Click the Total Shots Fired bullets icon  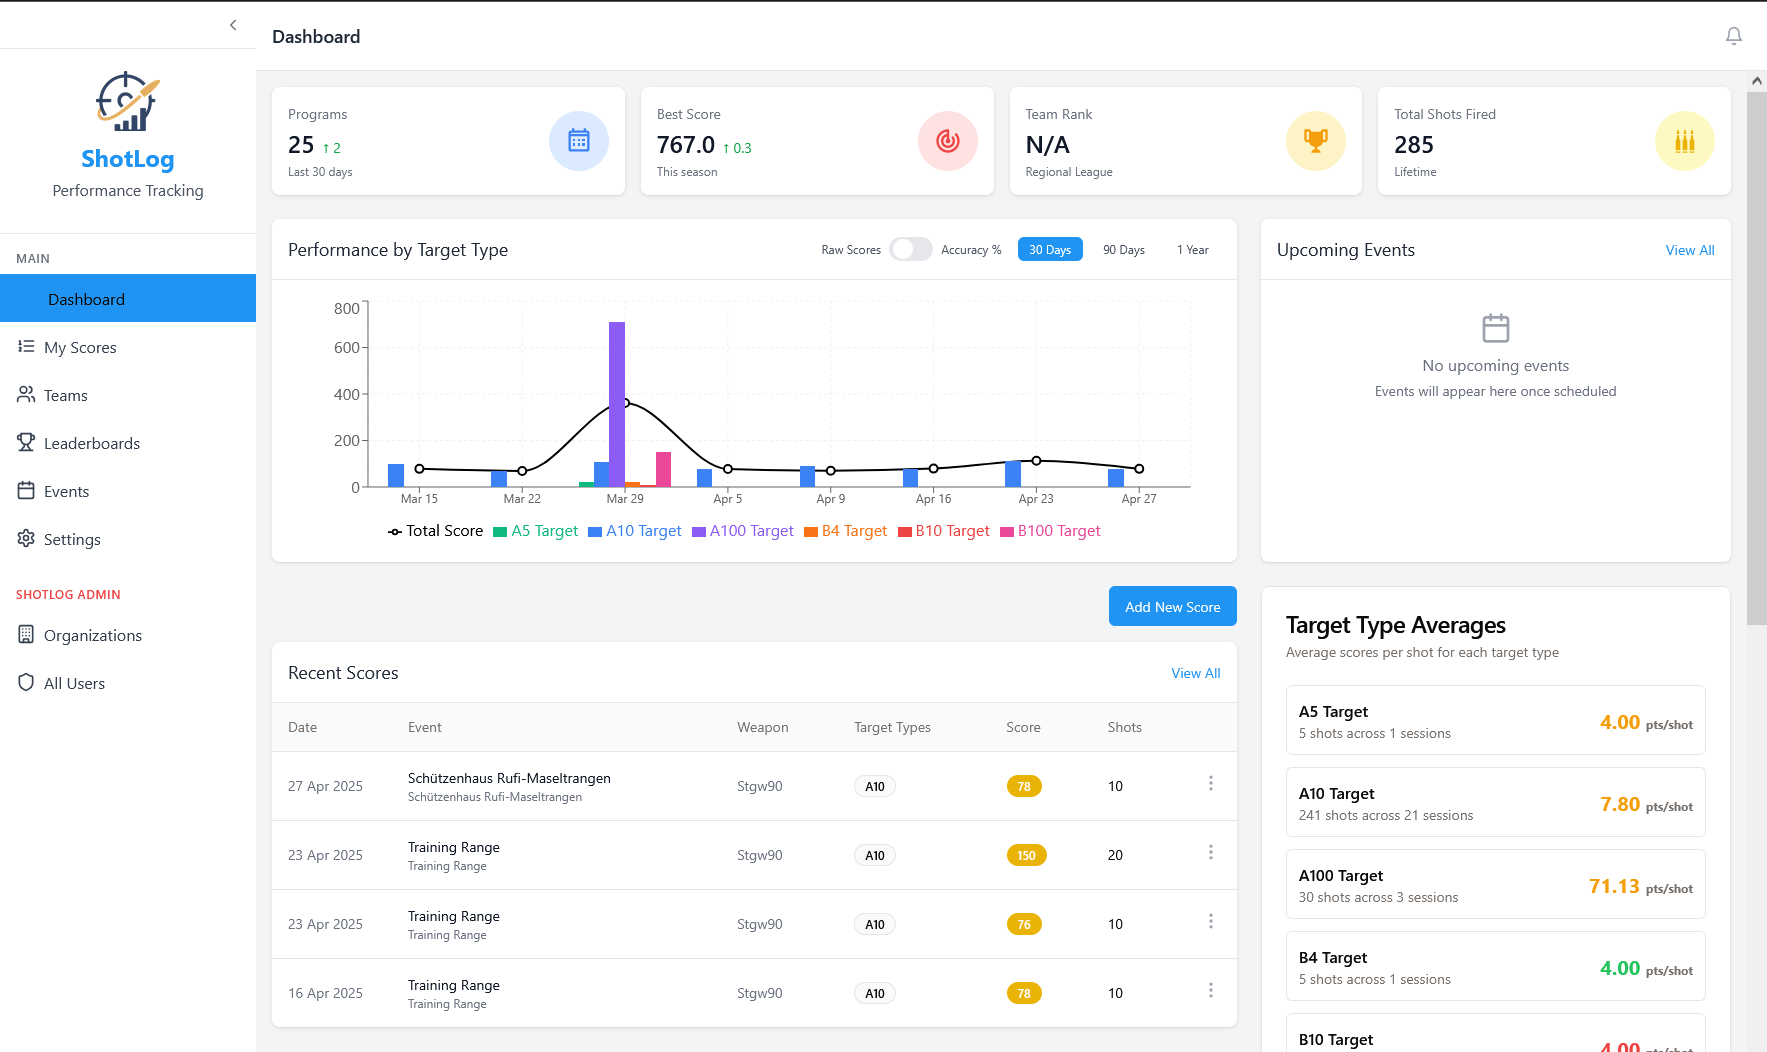pyautogui.click(x=1684, y=141)
